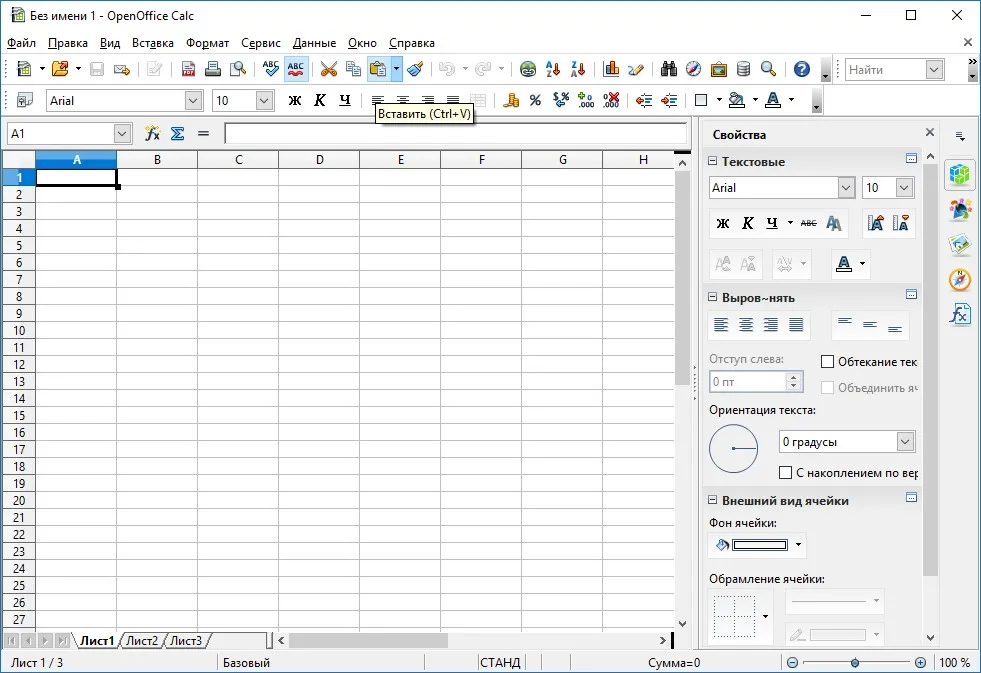
Task: Open Navigator in sidebar deck
Action: 960,280
